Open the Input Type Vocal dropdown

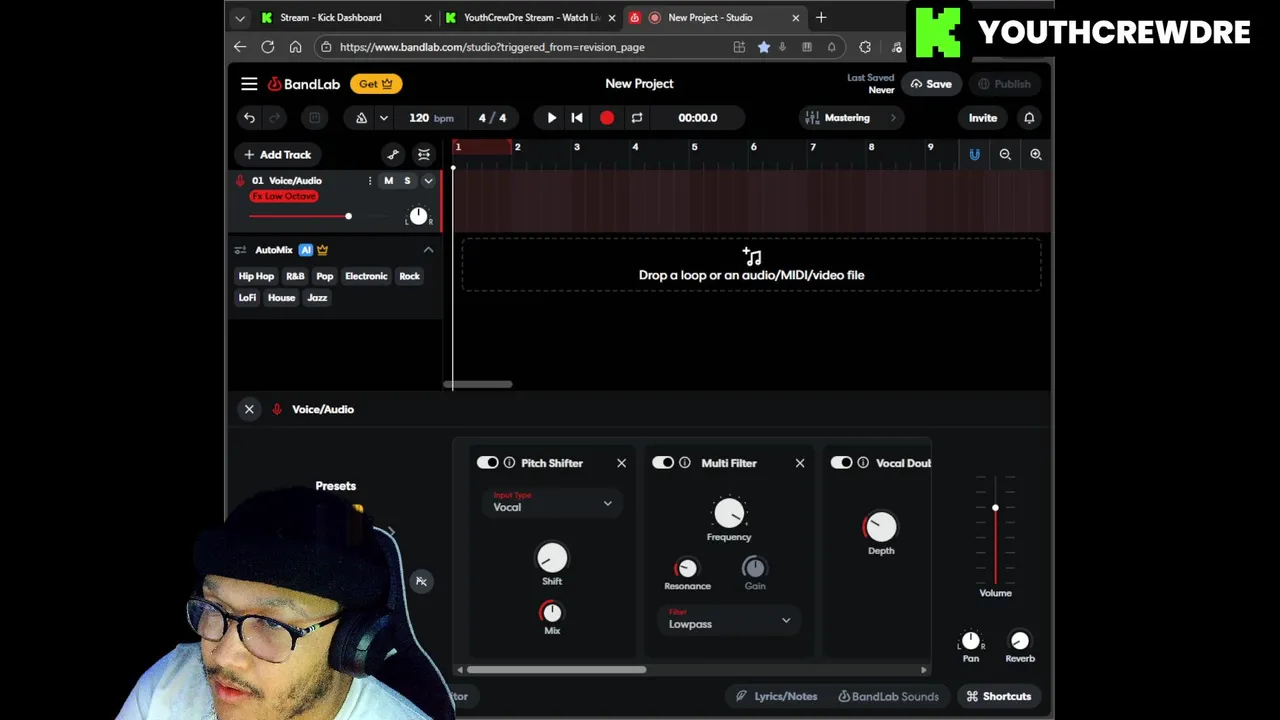point(552,503)
